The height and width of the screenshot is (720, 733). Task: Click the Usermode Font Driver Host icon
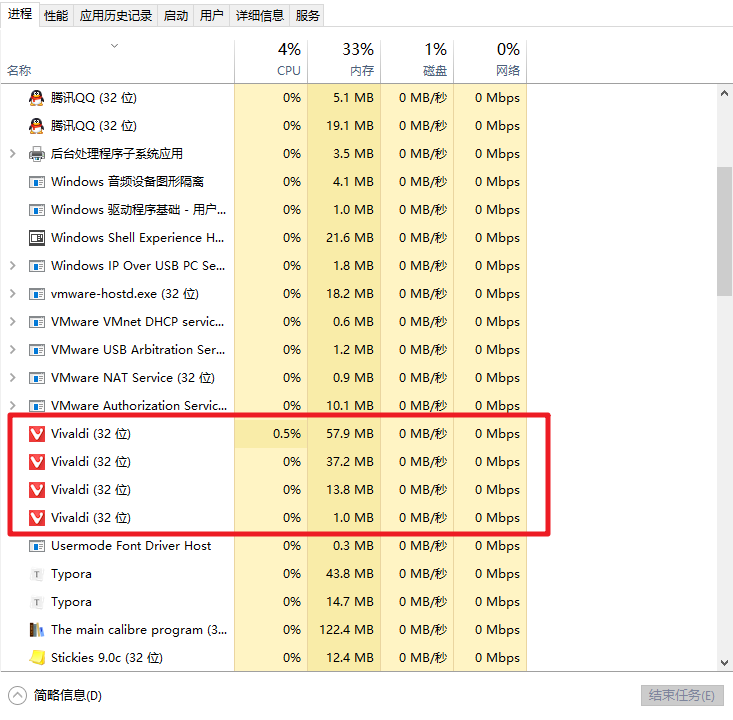point(37,546)
